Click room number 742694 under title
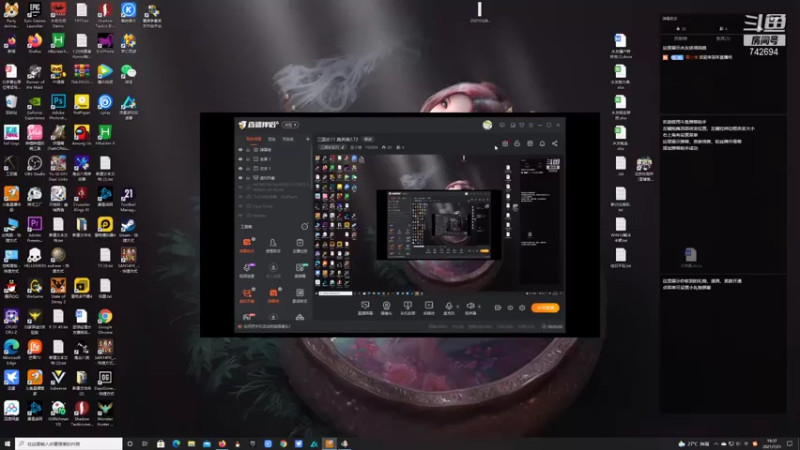Viewport: 800px width, 450px height. [x=371, y=147]
